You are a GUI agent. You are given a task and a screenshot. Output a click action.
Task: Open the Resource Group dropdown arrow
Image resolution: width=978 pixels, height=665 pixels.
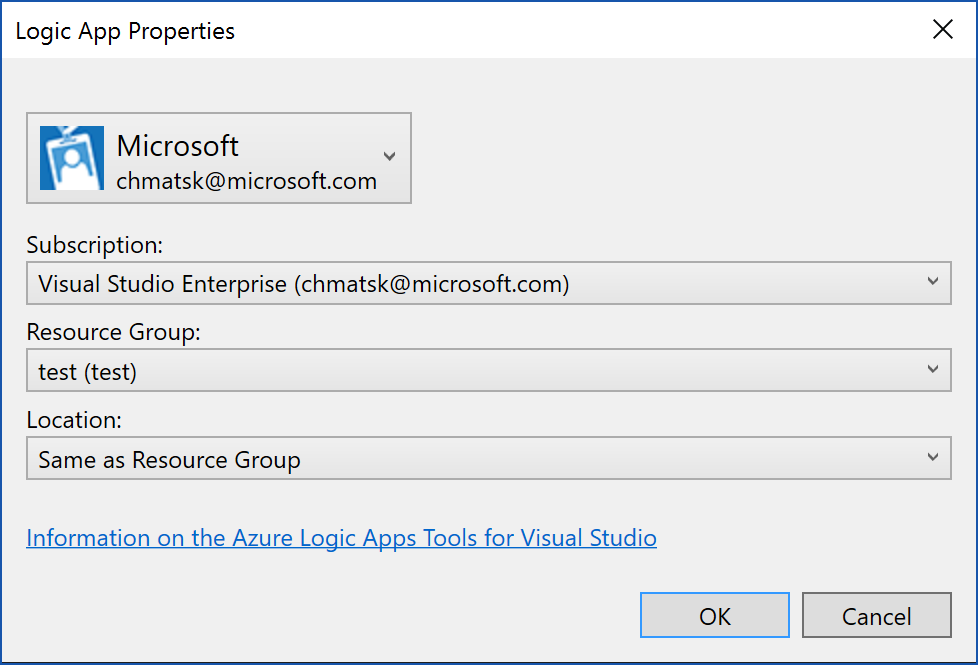coord(932,369)
